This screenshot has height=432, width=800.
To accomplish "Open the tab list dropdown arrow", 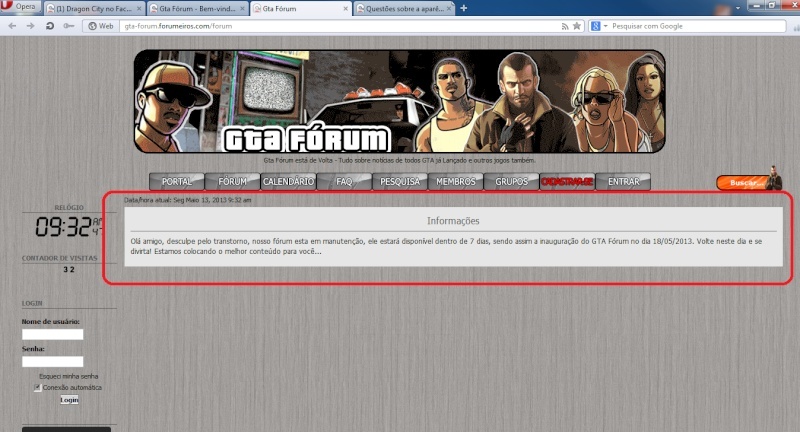I will [738, 8].
